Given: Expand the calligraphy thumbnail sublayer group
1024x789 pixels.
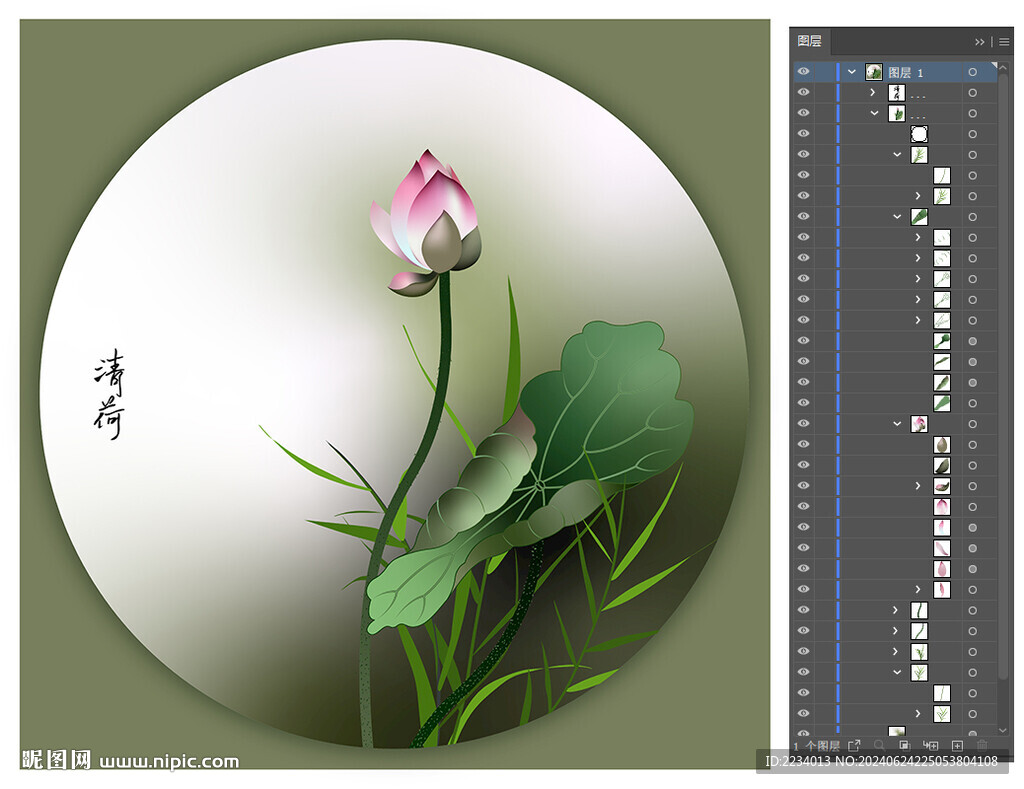Looking at the screenshot, I should [x=873, y=93].
